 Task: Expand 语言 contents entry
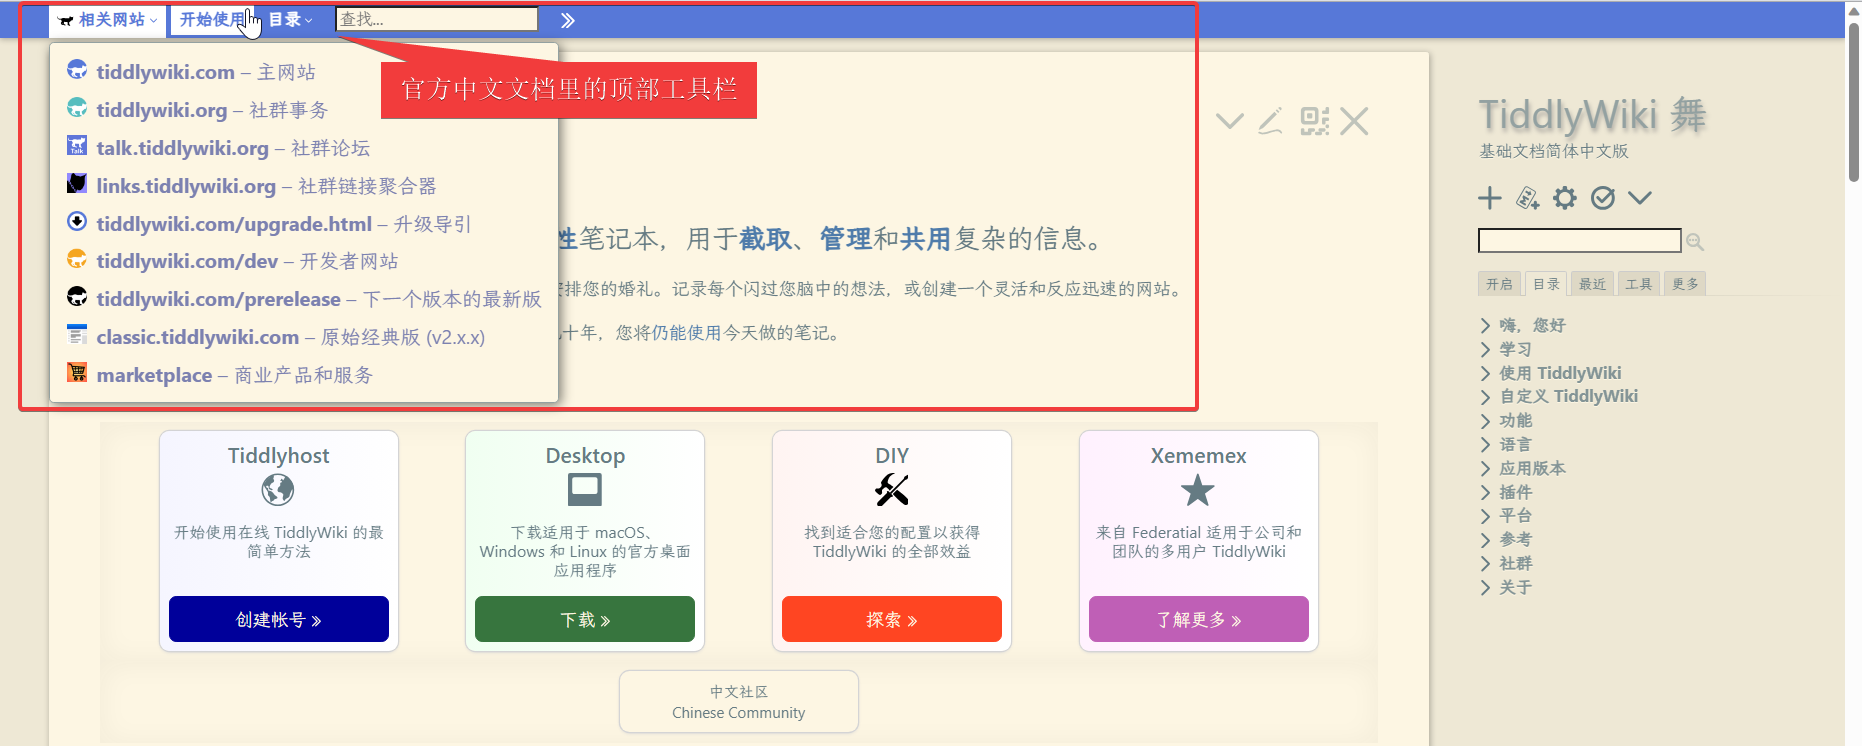pos(1486,444)
